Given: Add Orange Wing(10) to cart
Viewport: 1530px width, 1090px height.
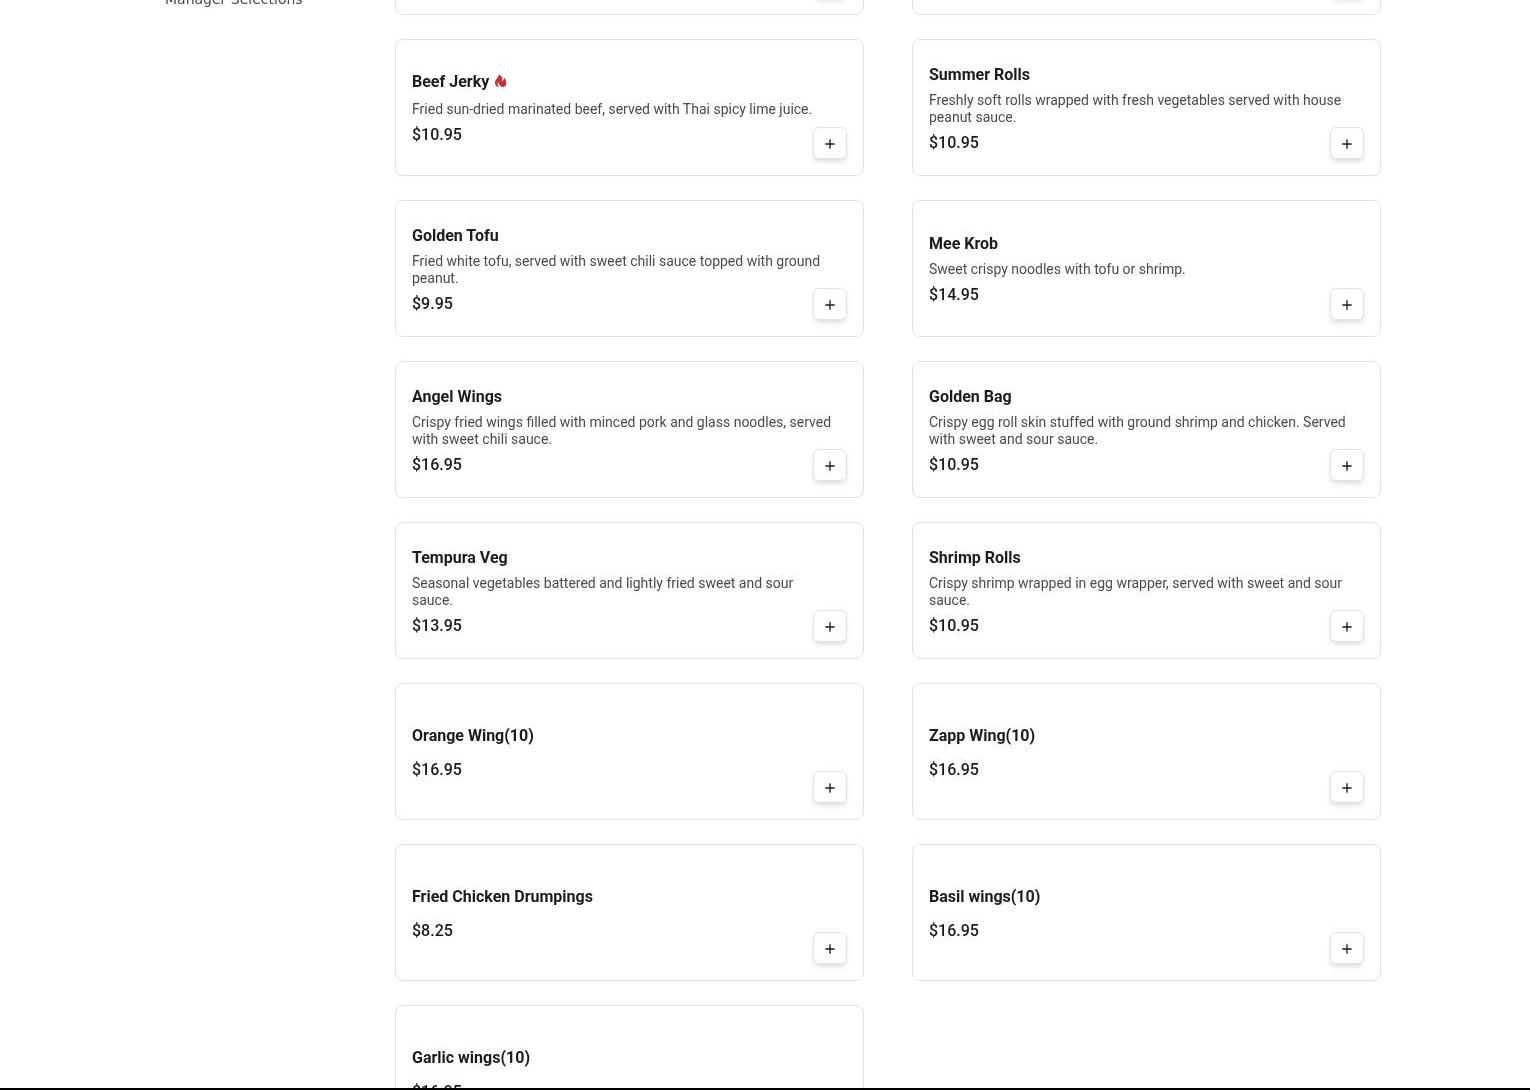Looking at the screenshot, I should pyautogui.click(x=829, y=788).
